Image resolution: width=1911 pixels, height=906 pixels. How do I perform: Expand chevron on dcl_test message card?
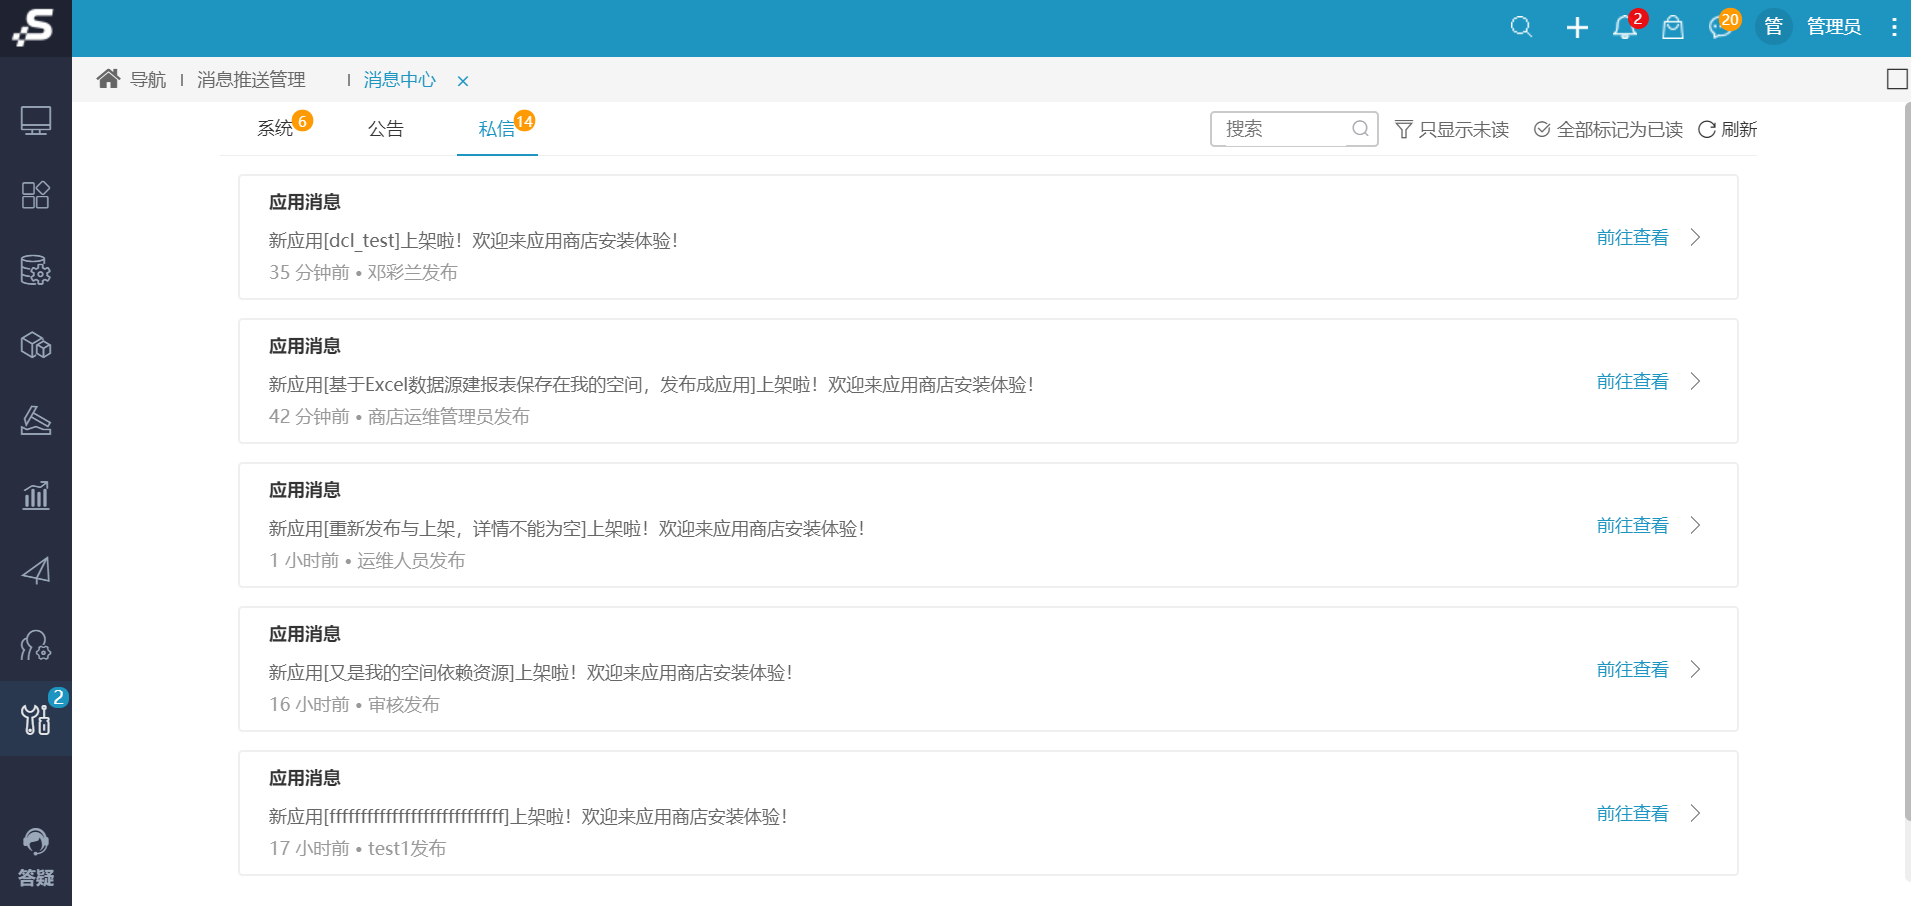[x=1696, y=238]
